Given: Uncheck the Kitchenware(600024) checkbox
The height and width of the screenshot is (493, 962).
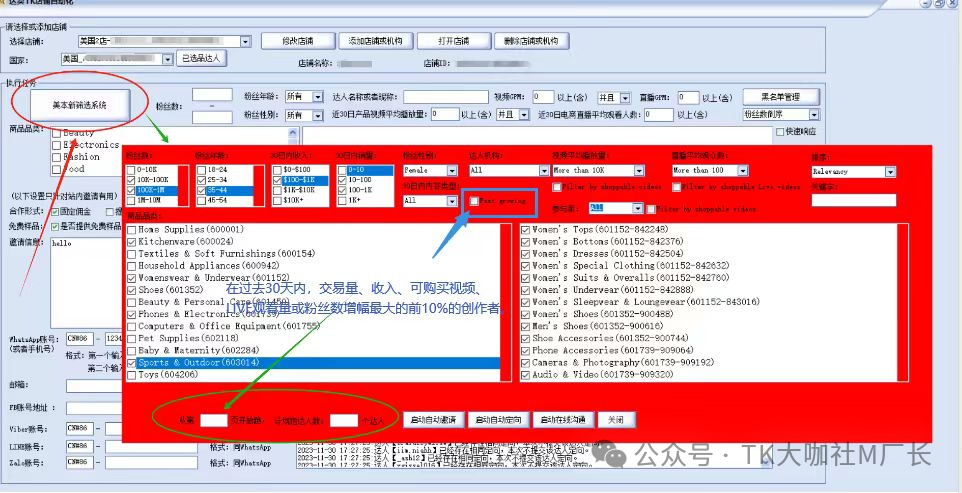Looking at the screenshot, I should pyautogui.click(x=133, y=242).
